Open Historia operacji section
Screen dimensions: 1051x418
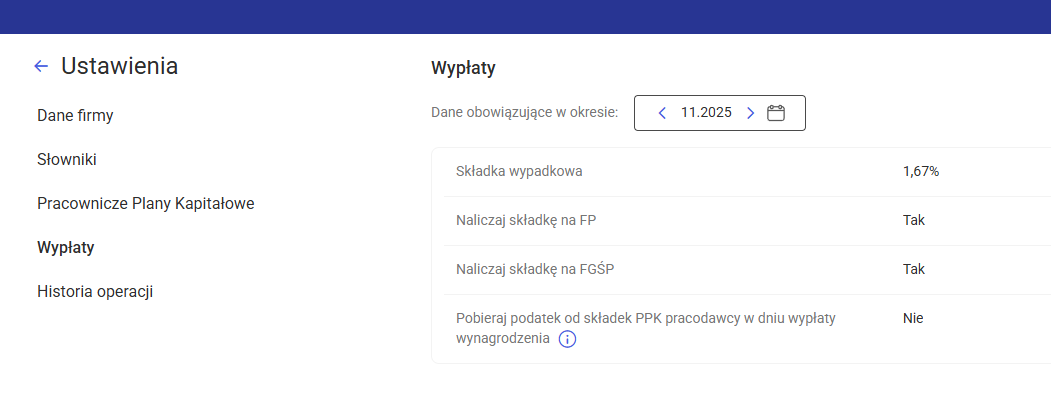click(x=95, y=291)
